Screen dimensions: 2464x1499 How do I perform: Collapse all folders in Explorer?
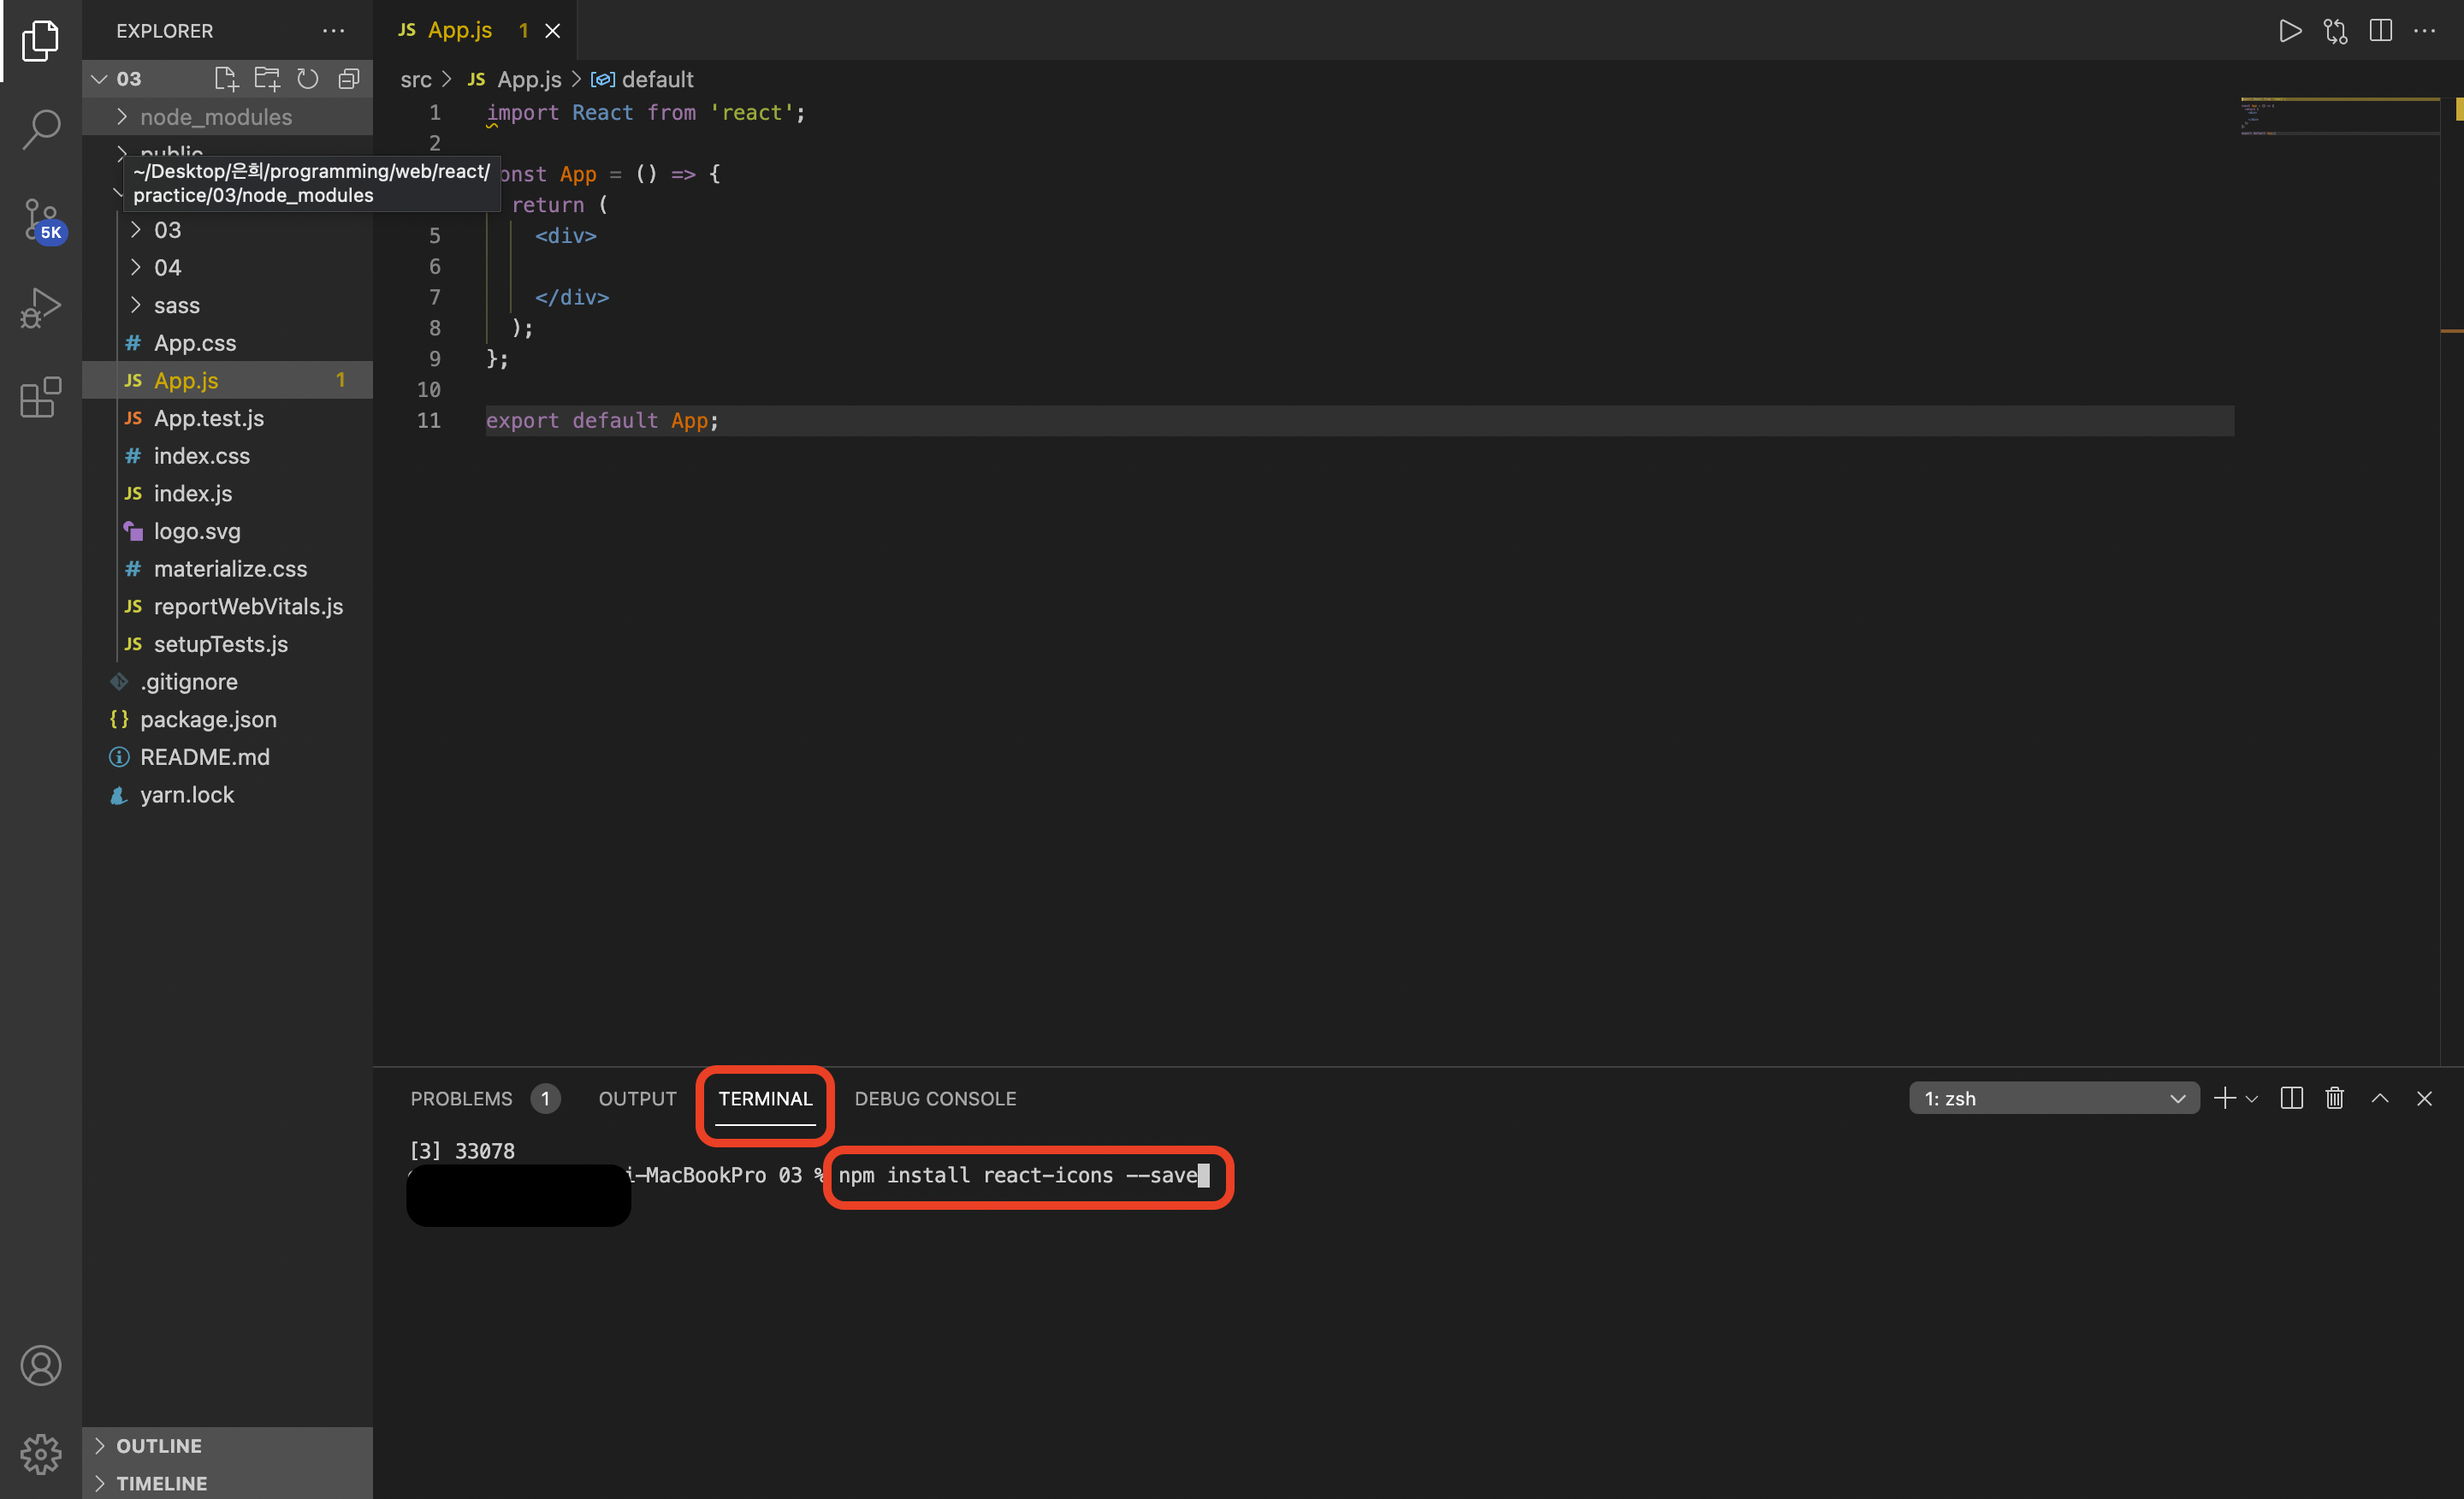[348, 79]
